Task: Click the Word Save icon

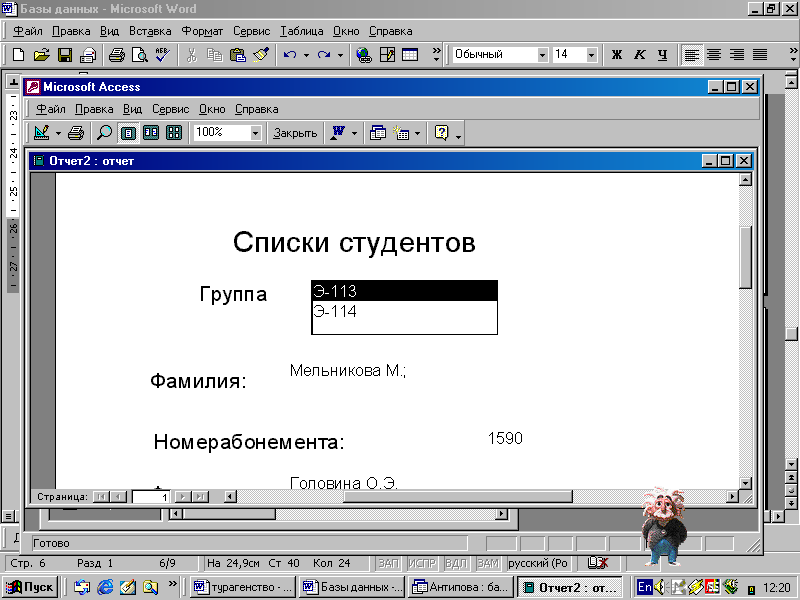Action: pos(64,55)
